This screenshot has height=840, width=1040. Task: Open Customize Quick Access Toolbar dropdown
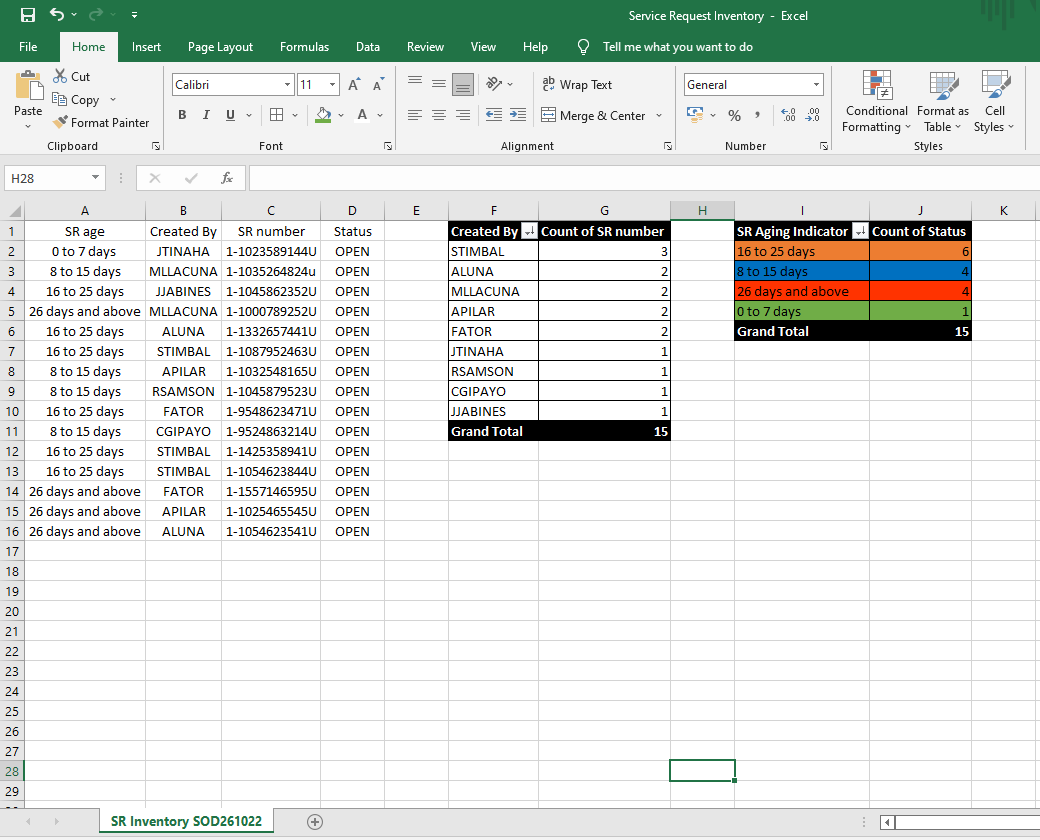[x=135, y=15]
